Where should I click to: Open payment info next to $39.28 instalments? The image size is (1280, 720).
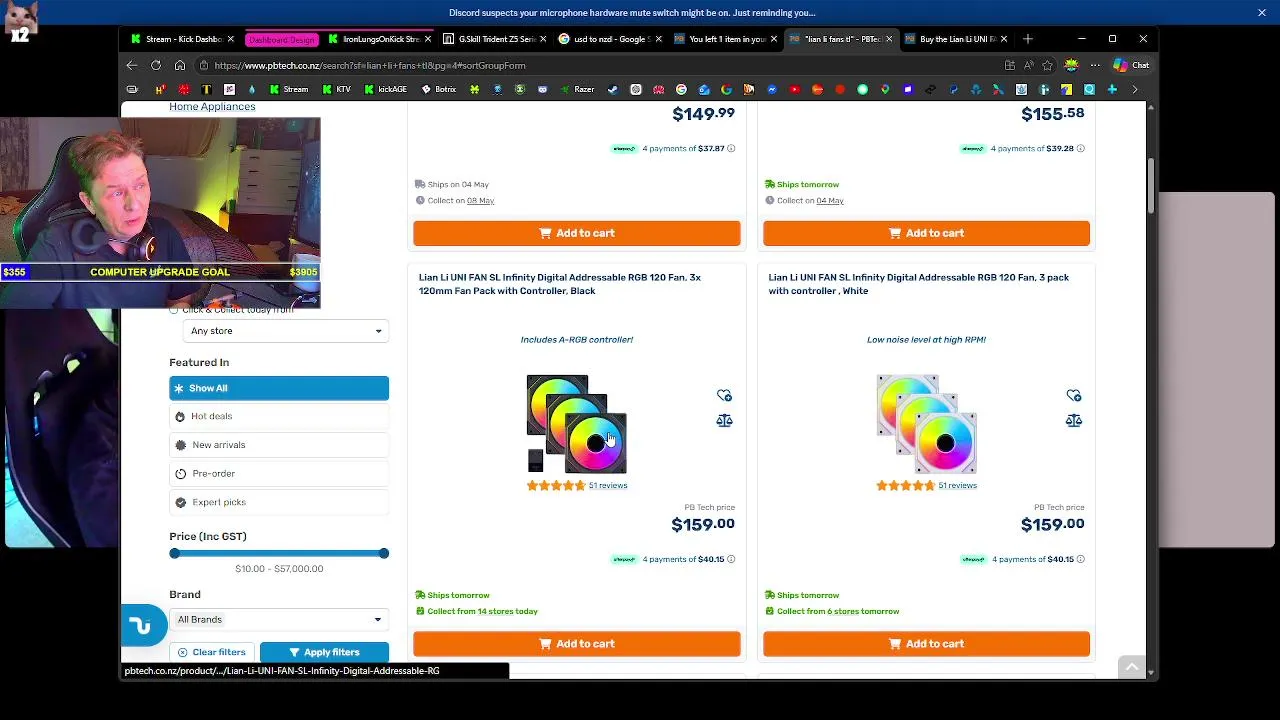[x=1080, y=149]
